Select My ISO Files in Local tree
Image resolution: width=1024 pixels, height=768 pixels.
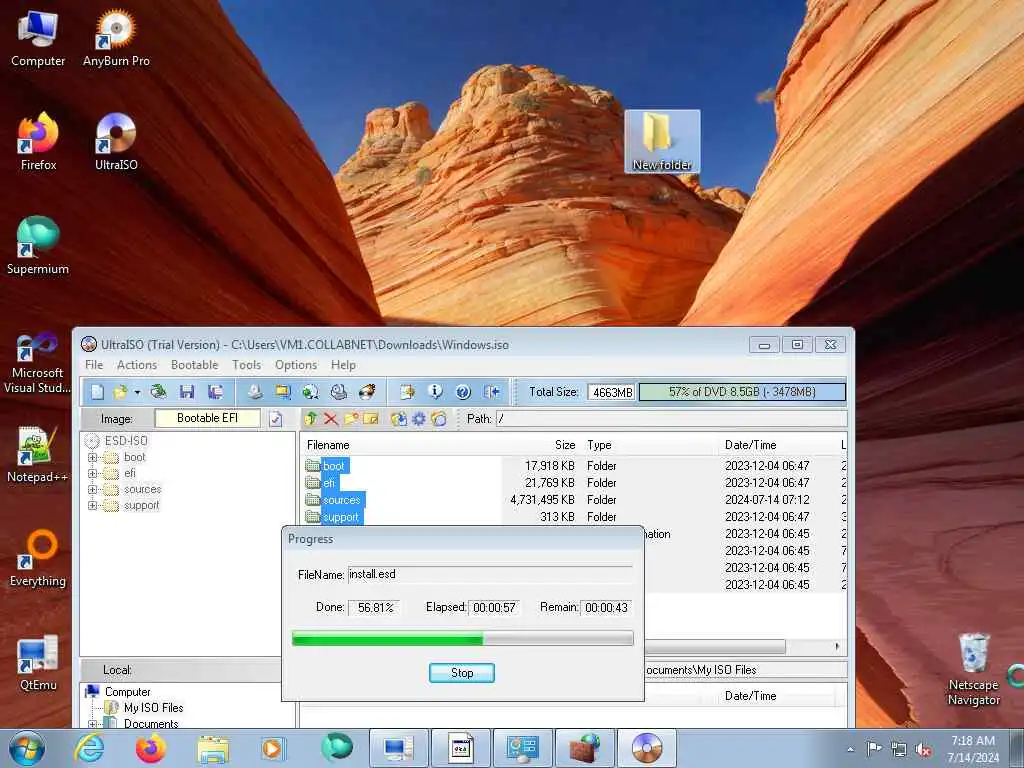pos(153,708)
